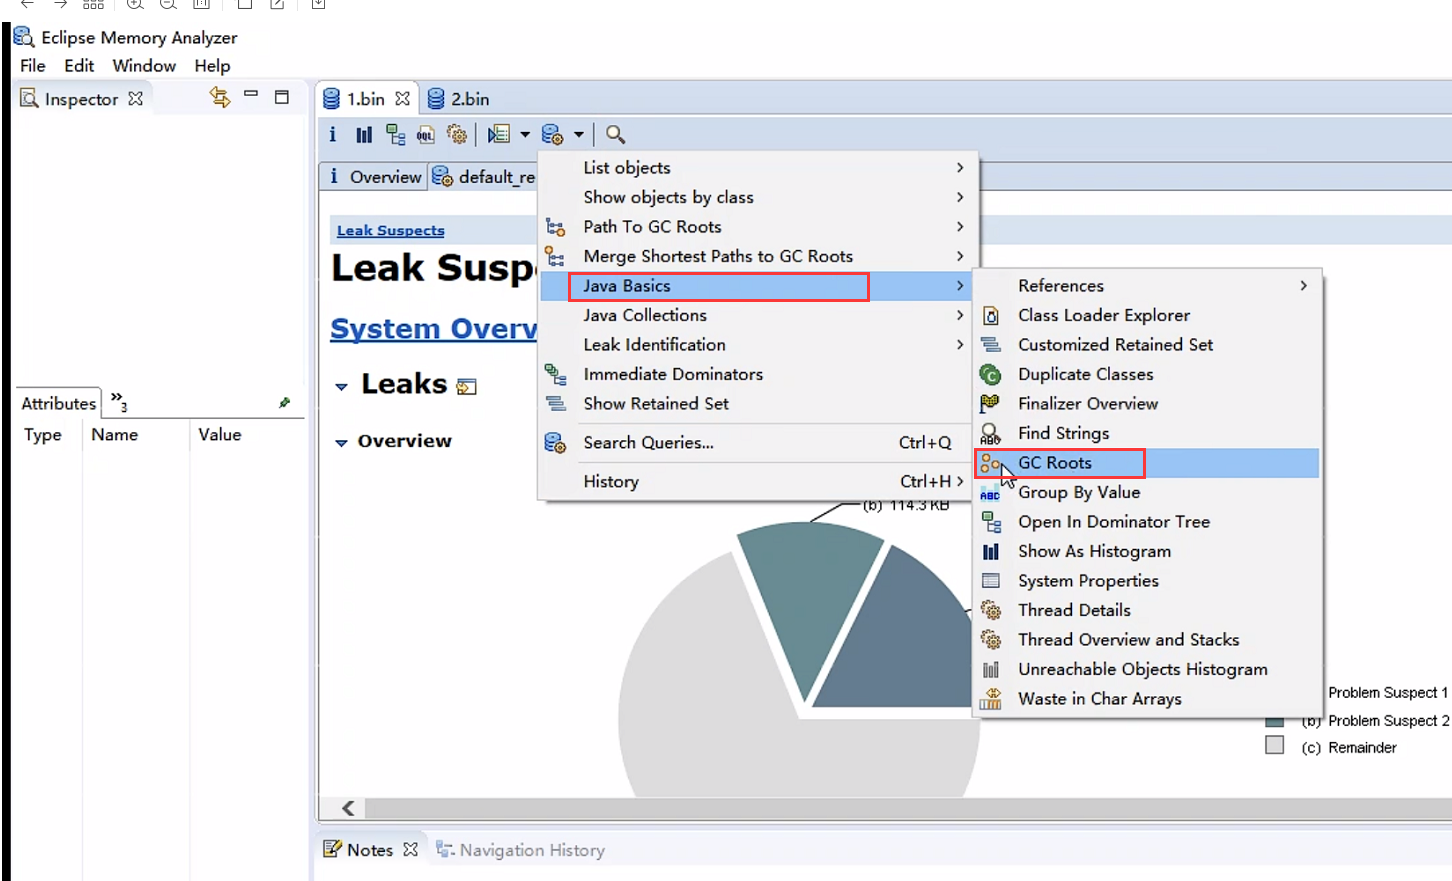Select the Attributes tab in Inspector
This screenshot has width=1452, height=881.
pos(59,403)
